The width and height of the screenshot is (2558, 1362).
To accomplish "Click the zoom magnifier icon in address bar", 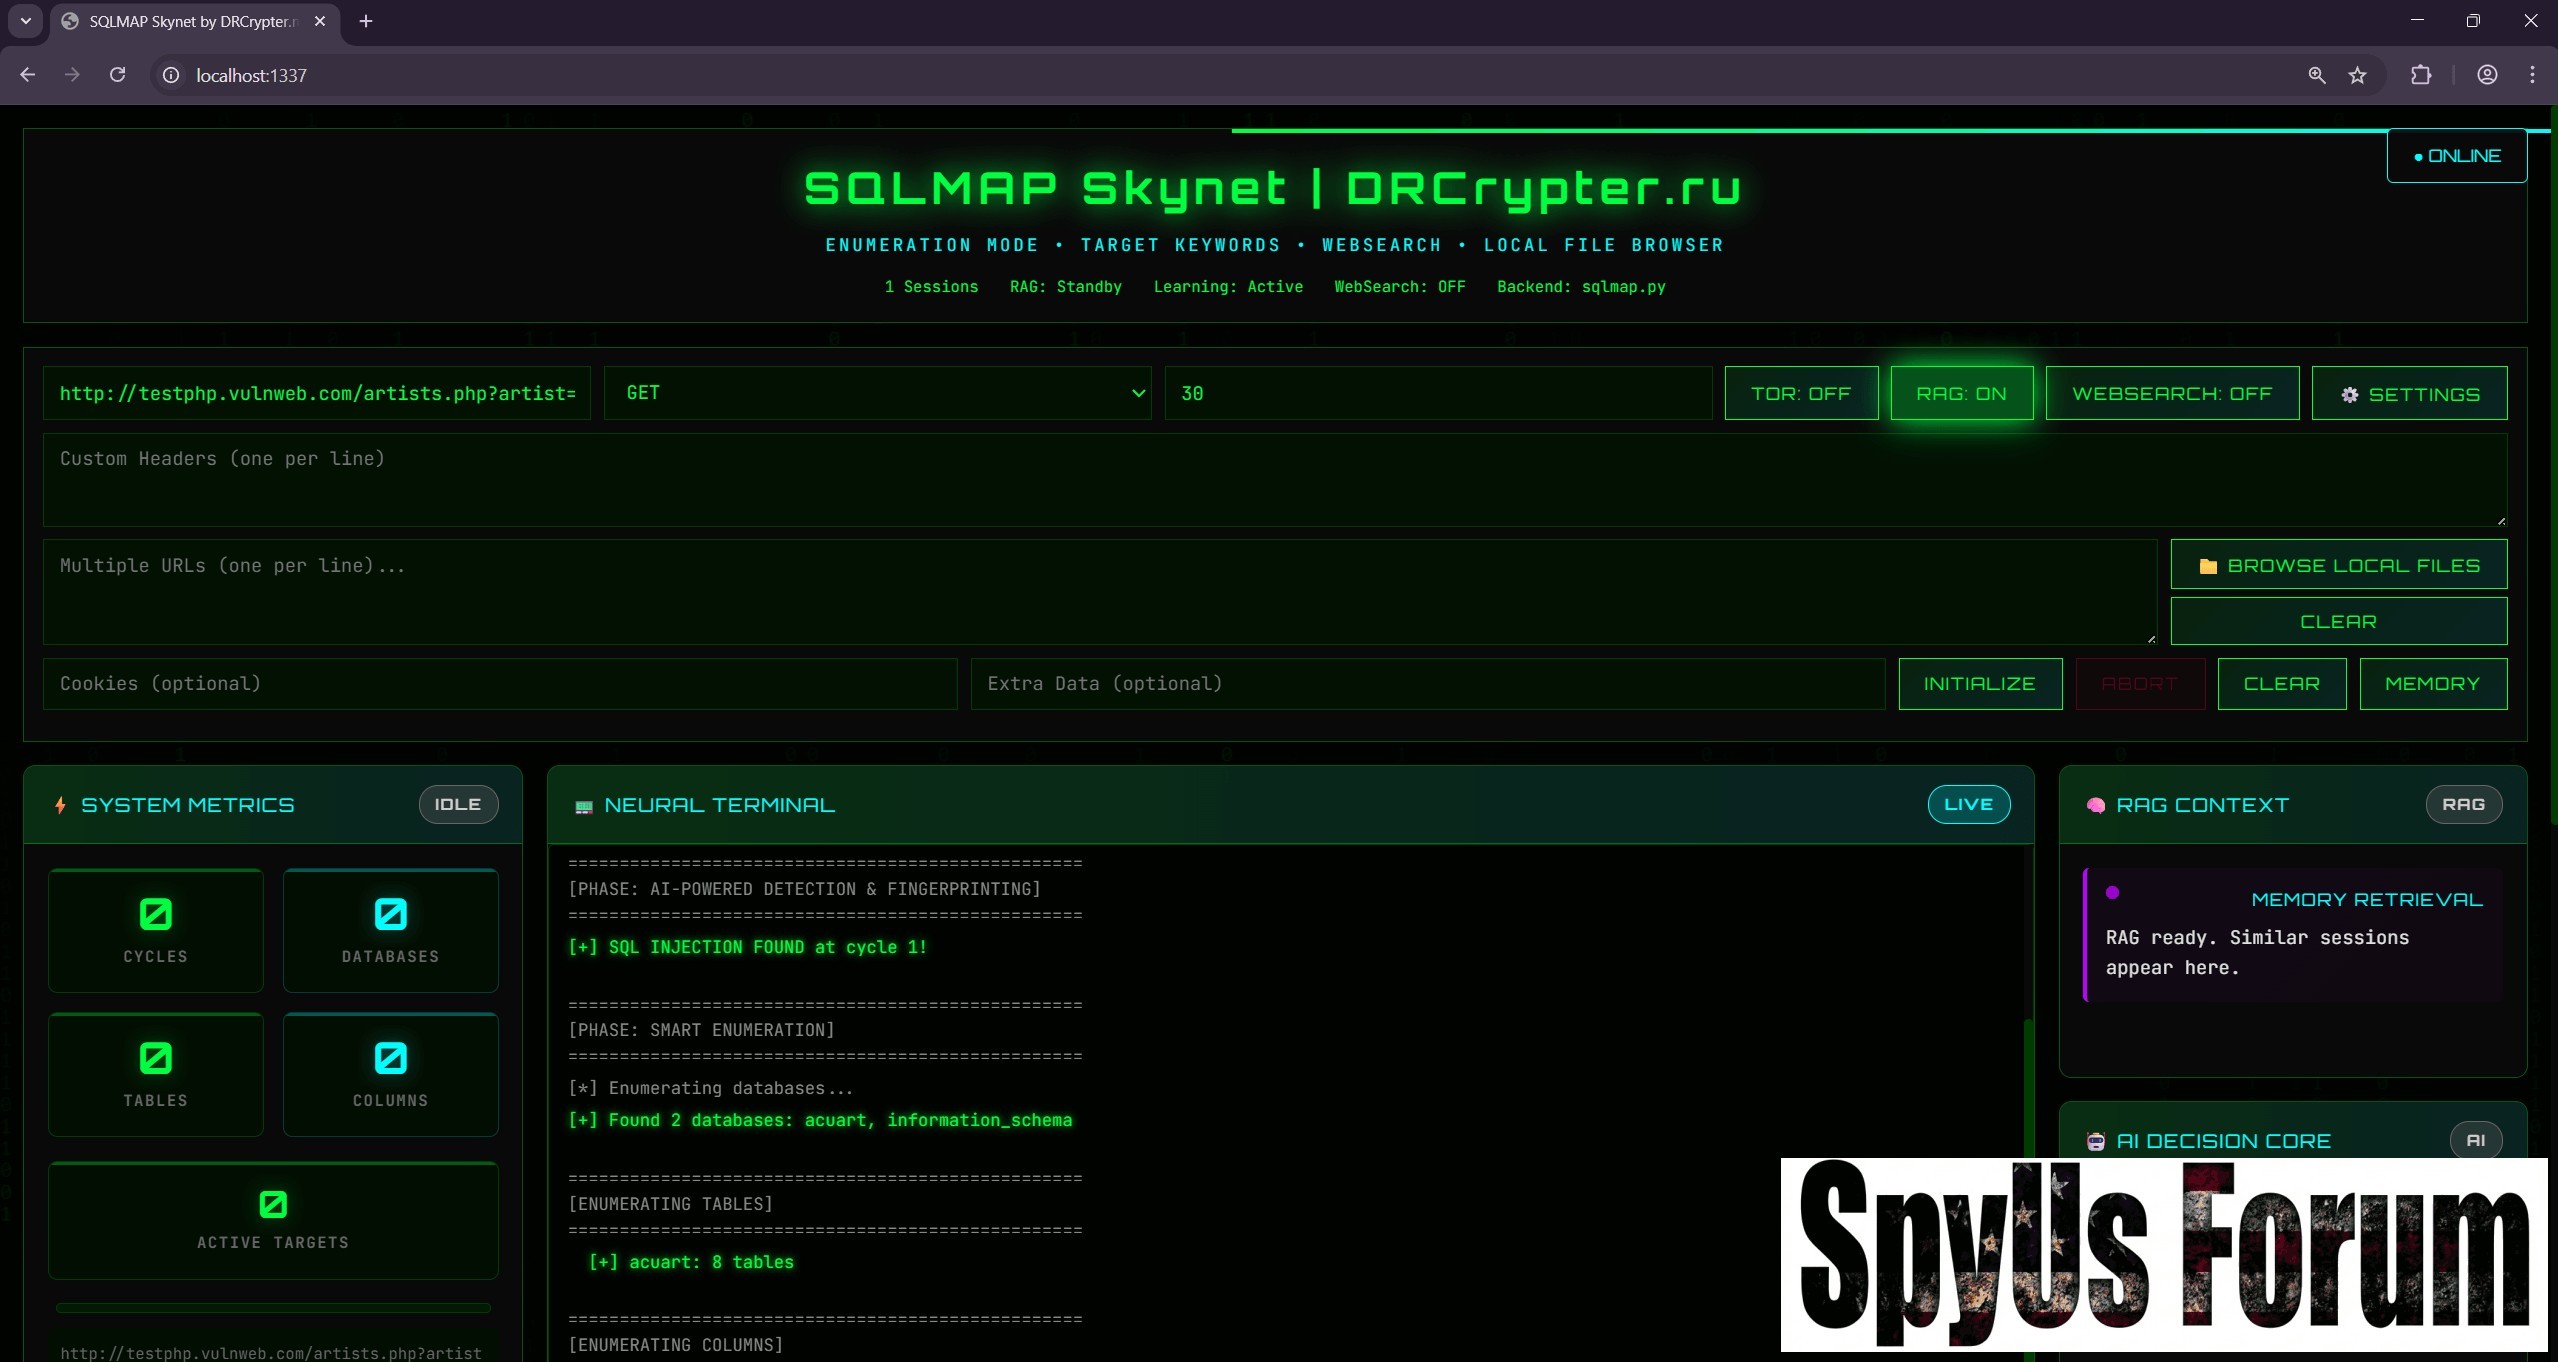I will 2316,75.
